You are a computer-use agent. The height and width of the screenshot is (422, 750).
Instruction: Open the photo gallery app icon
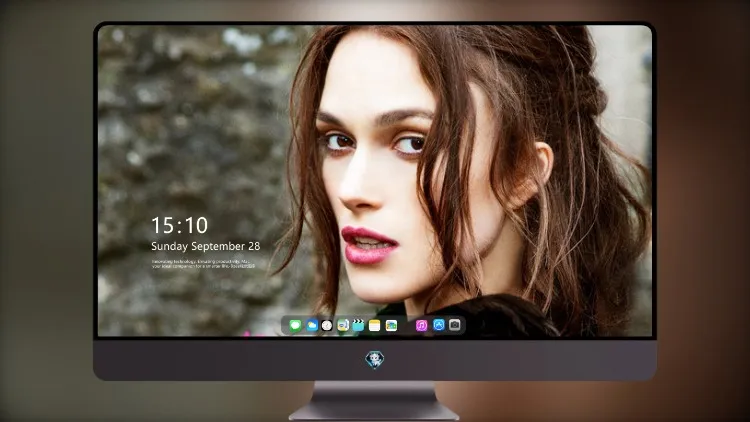click(x=391, y=326)
